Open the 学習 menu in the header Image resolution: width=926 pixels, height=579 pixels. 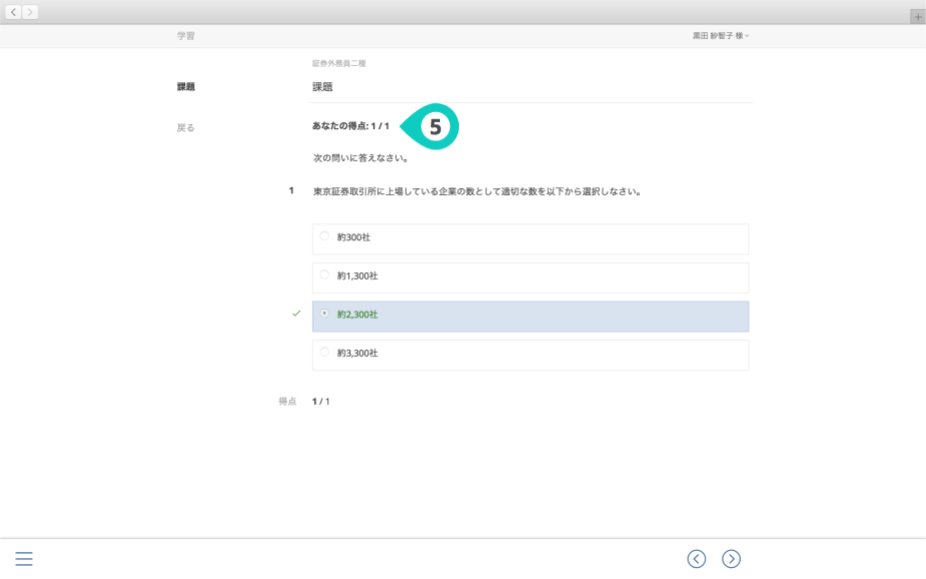(186, 36)
